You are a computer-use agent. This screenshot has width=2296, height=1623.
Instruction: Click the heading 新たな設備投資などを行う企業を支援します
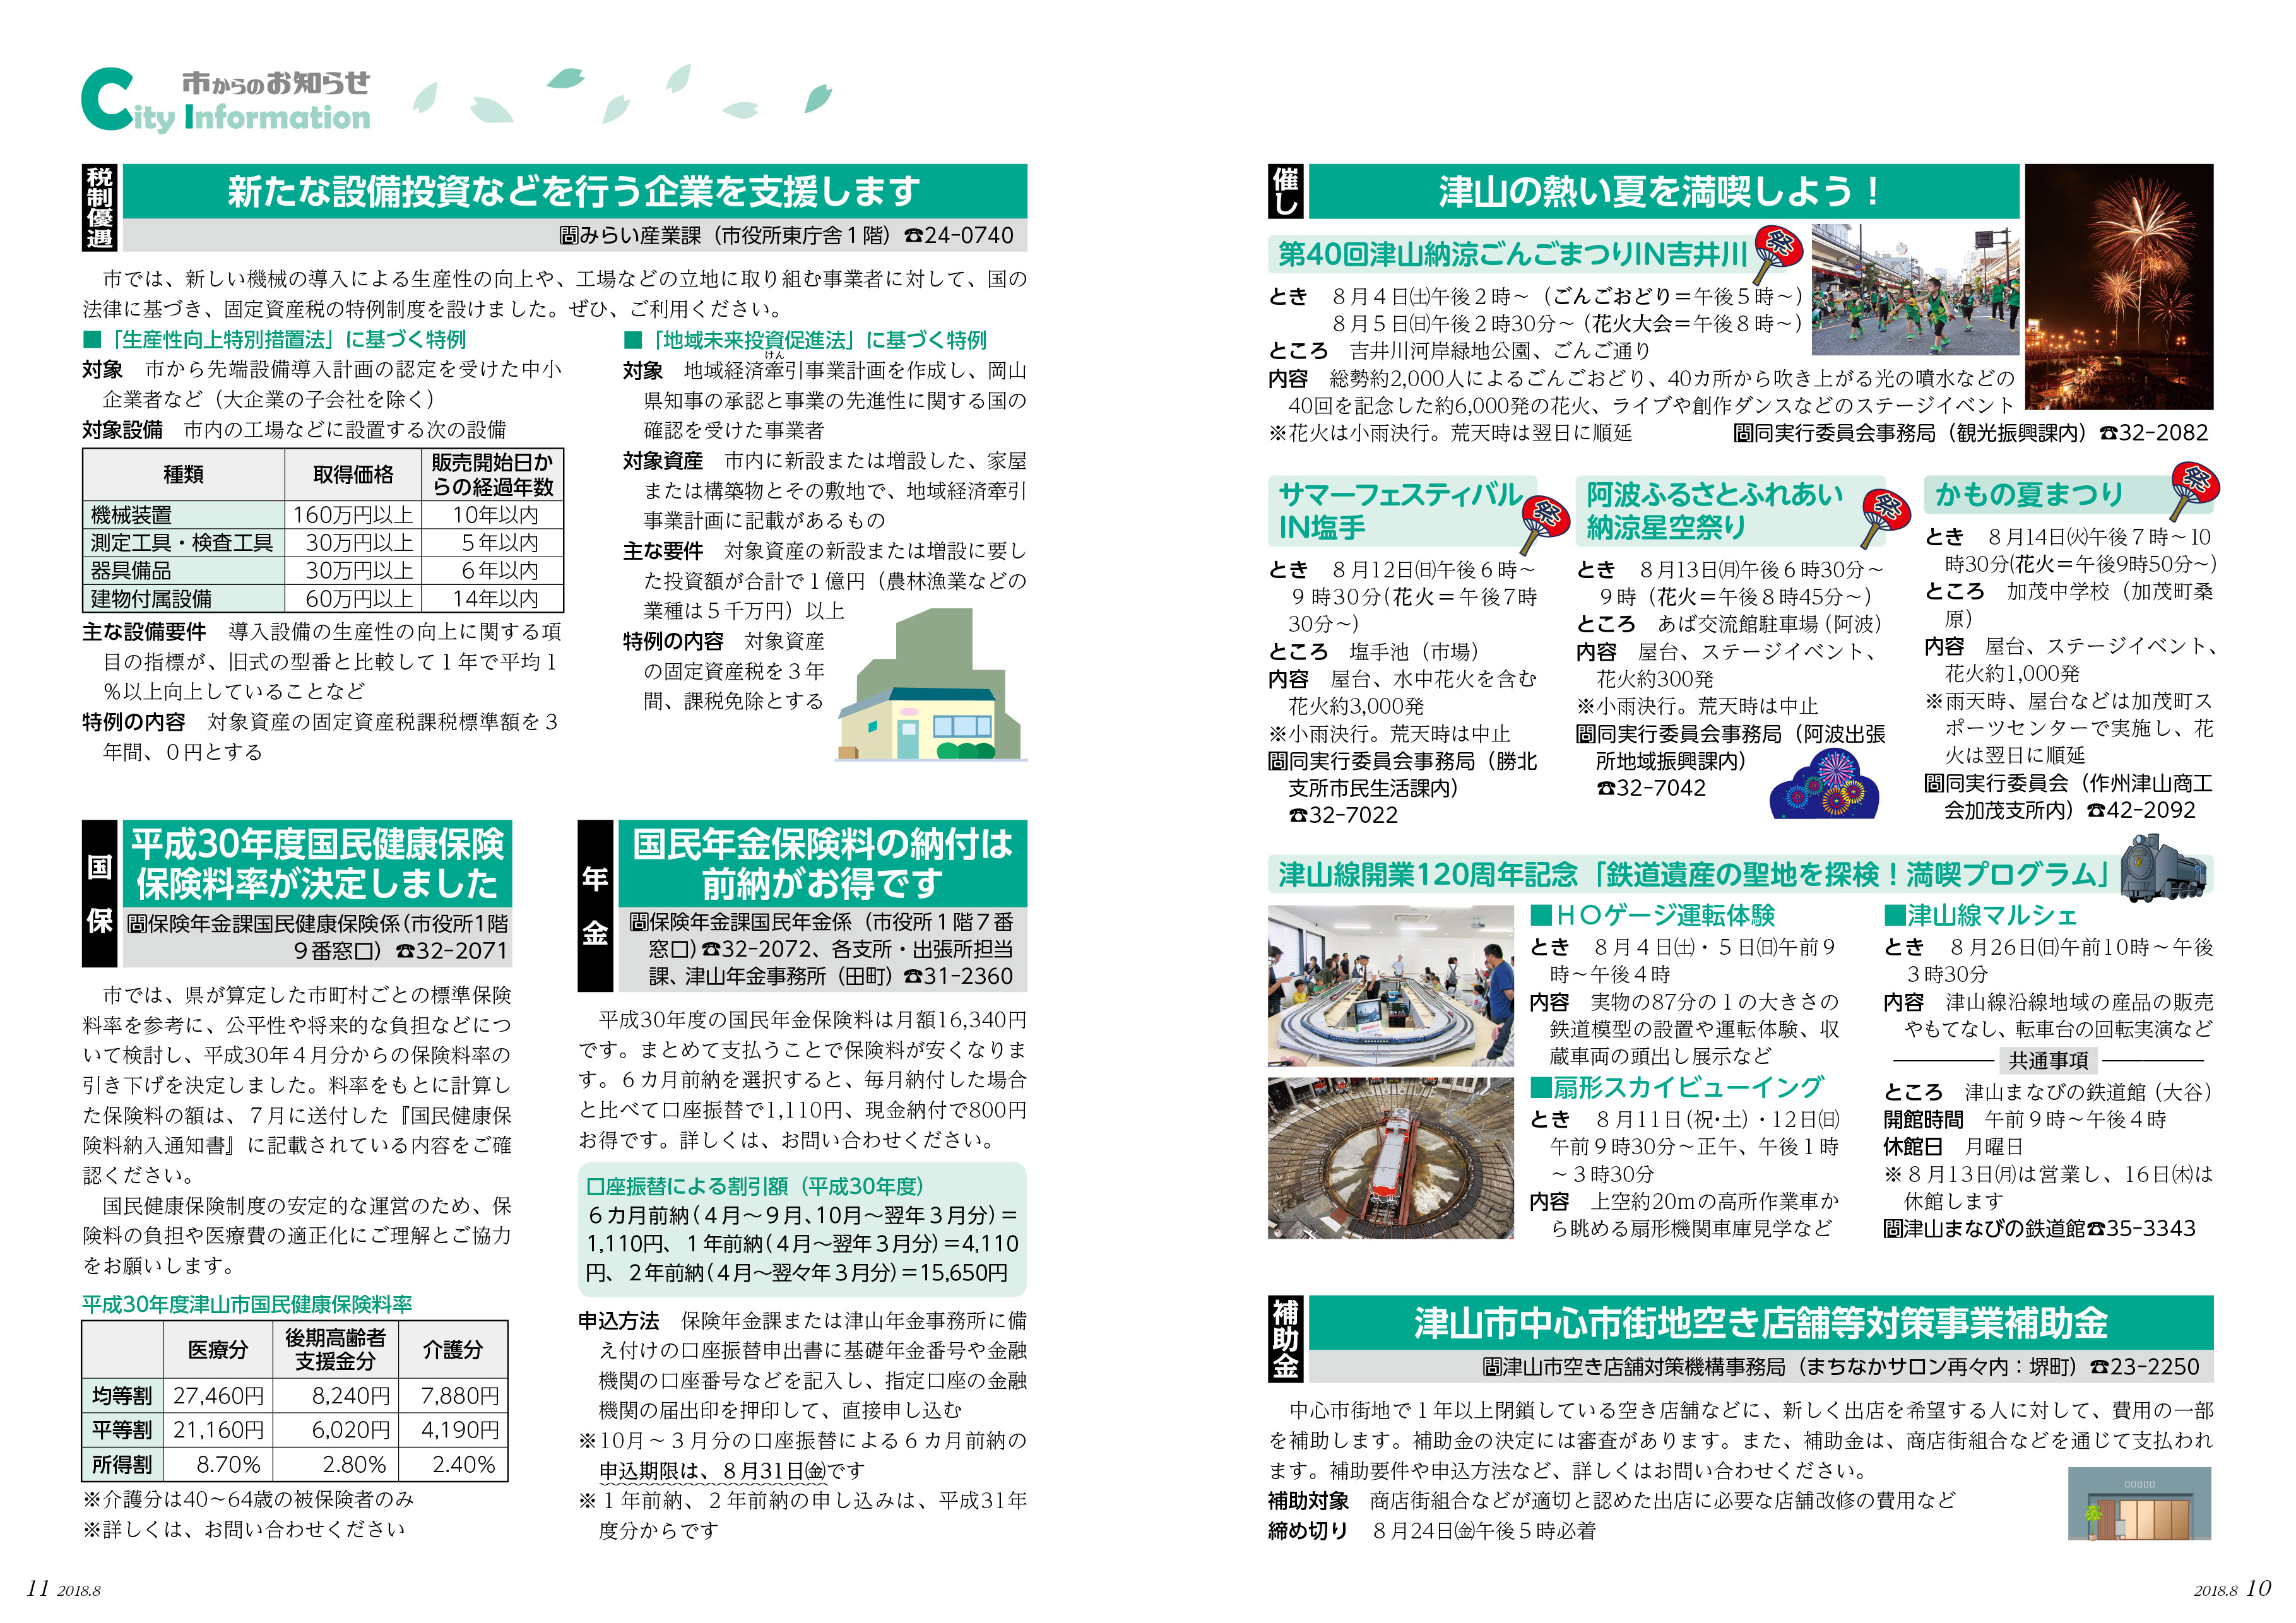point(574,191)
